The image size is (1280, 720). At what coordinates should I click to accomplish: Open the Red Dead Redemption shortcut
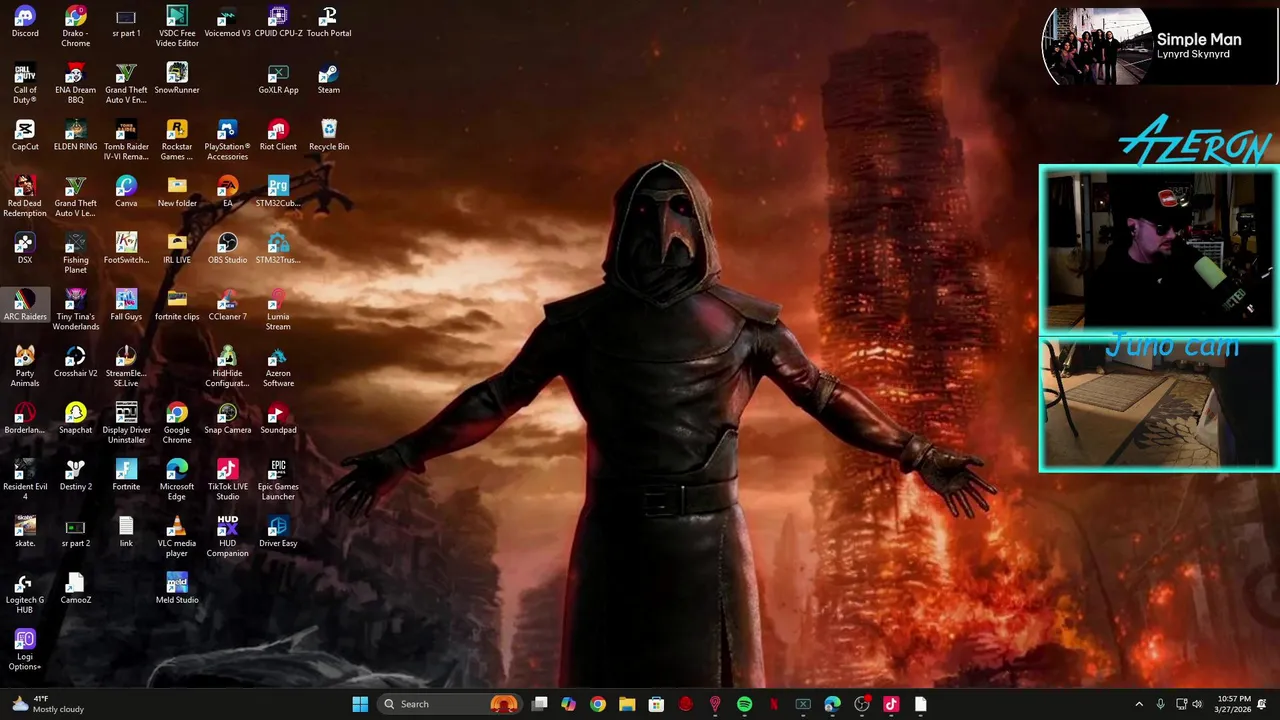(25, 198)
